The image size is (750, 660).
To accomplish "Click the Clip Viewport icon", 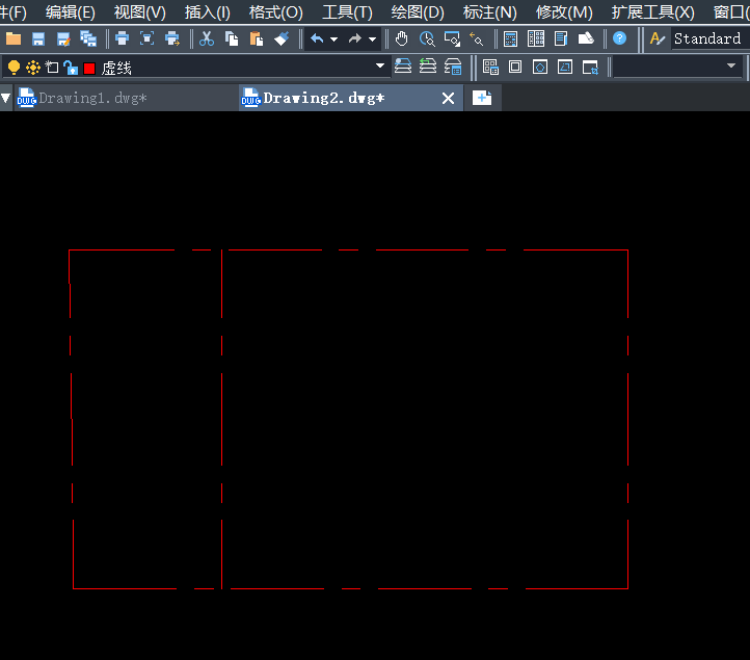I will pos(590,67).
